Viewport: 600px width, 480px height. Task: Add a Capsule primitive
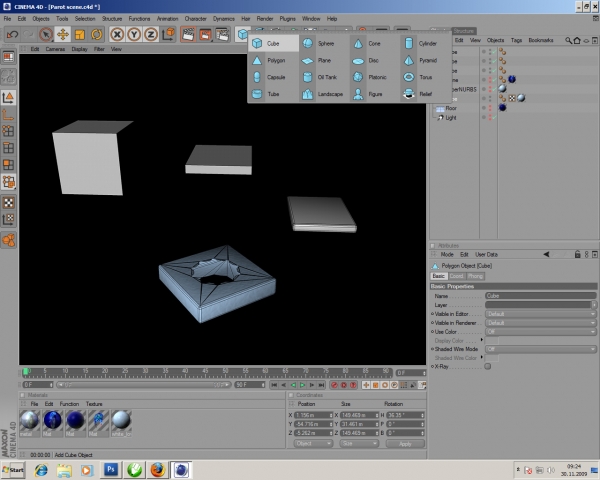pyautogui.click(x=274, y=77)
